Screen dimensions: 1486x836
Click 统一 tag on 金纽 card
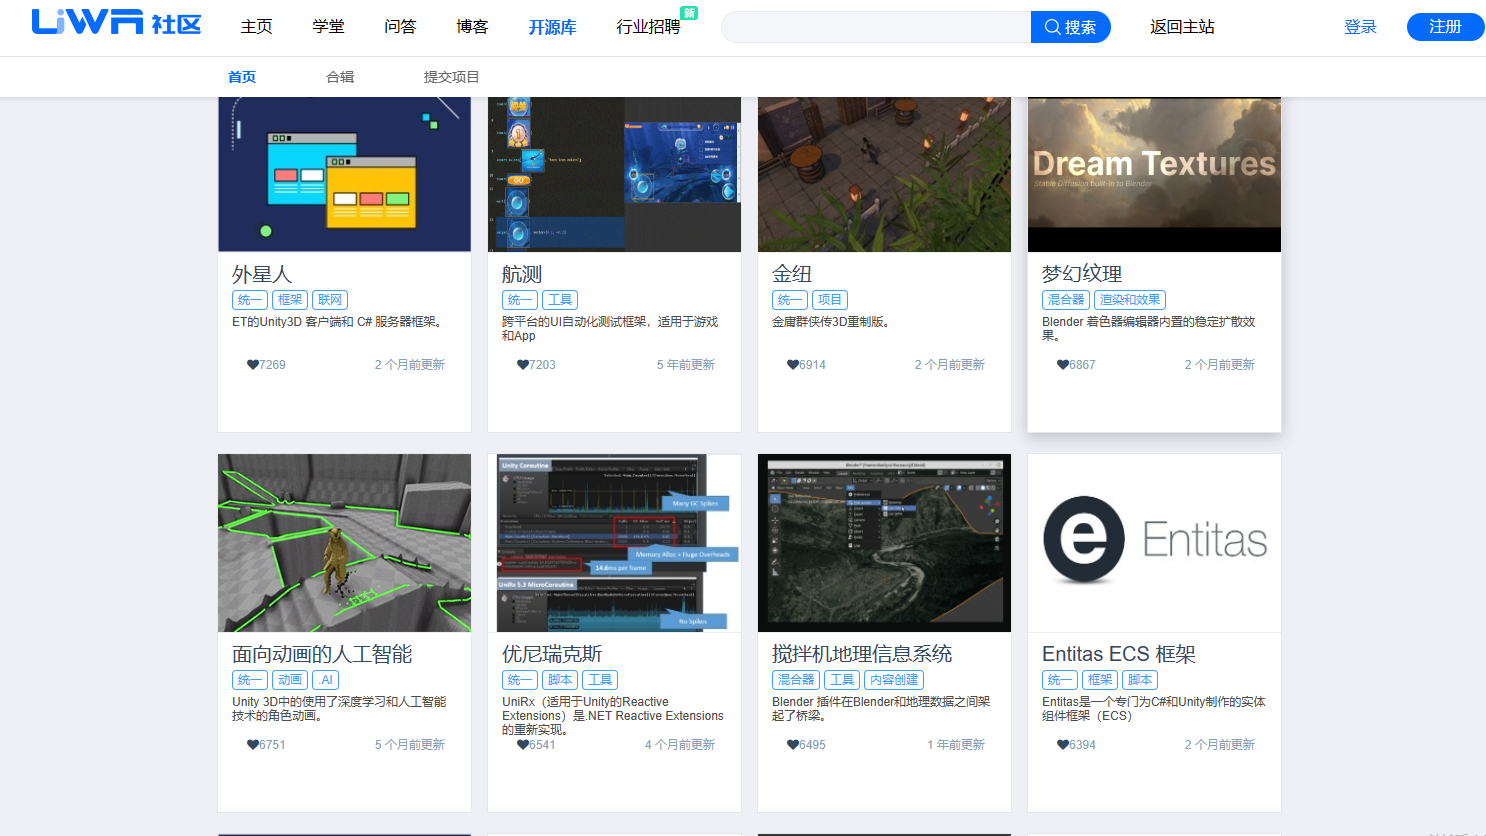coord(790,300)
